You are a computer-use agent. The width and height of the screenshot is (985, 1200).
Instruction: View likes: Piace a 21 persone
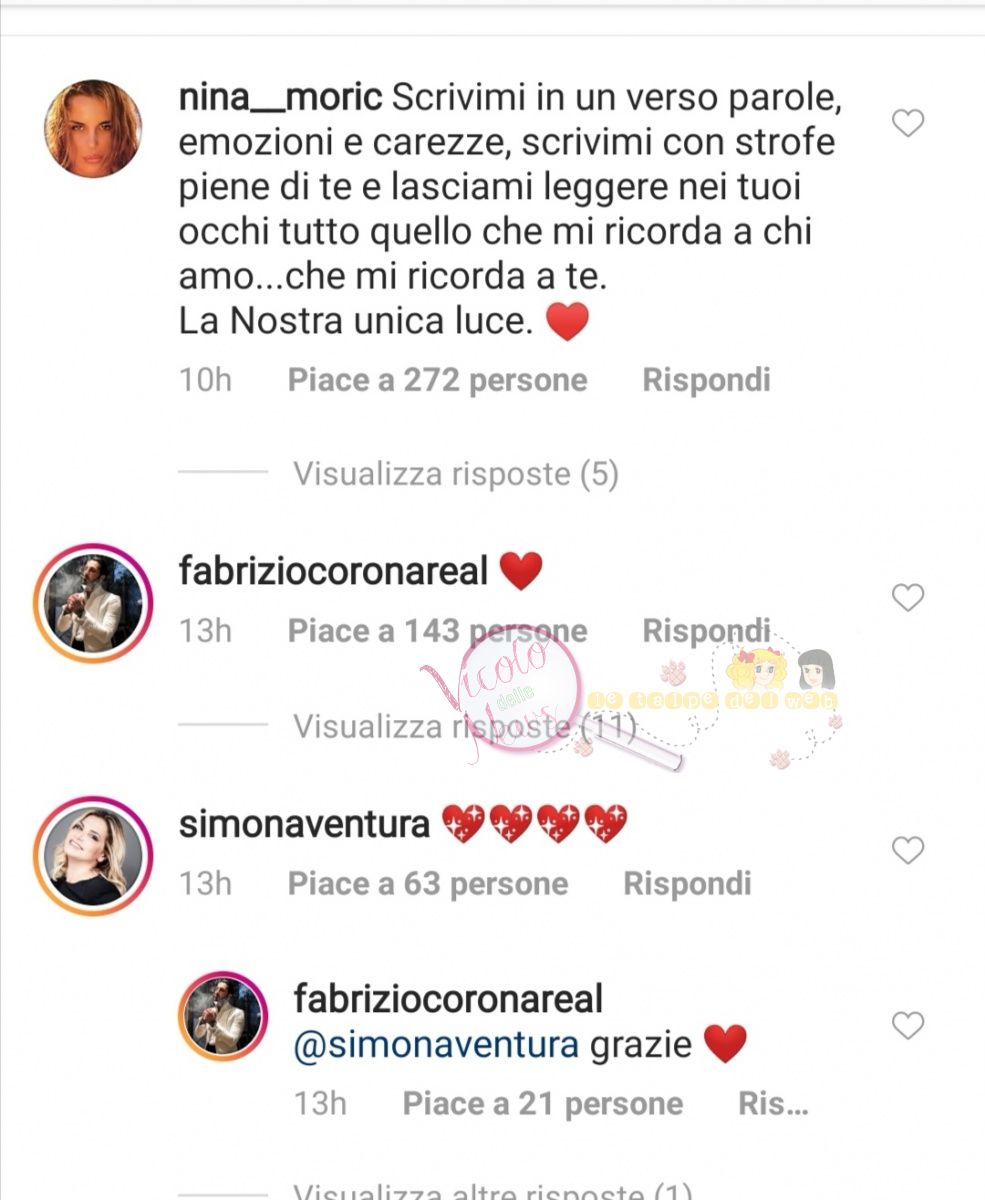point(543,1104)
